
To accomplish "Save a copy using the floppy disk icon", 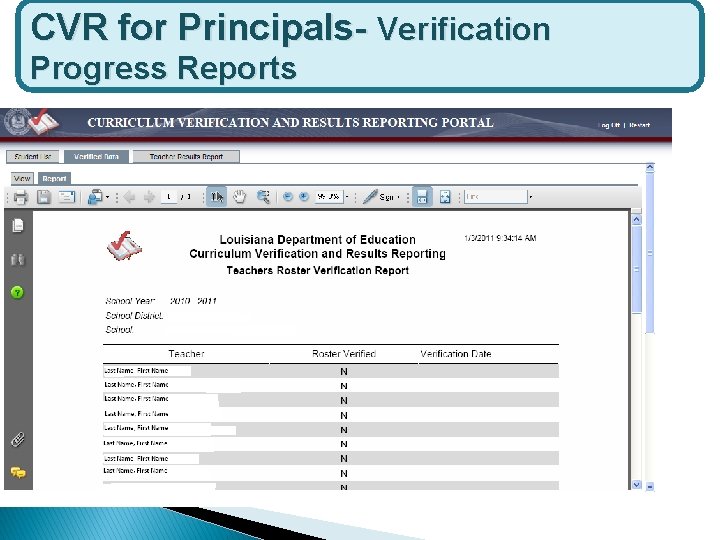I will [x=44, y=197].
